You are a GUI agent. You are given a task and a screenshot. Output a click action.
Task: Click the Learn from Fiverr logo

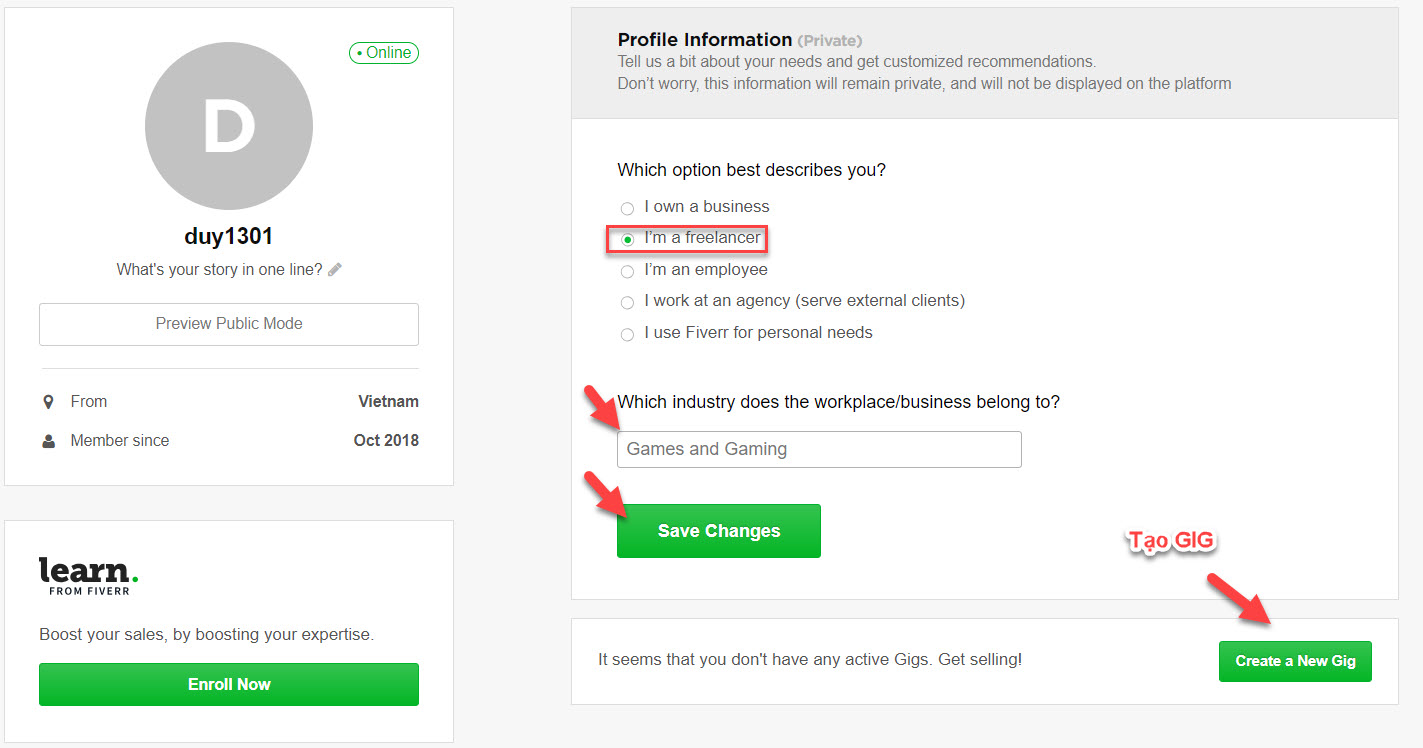pos(88,575)
